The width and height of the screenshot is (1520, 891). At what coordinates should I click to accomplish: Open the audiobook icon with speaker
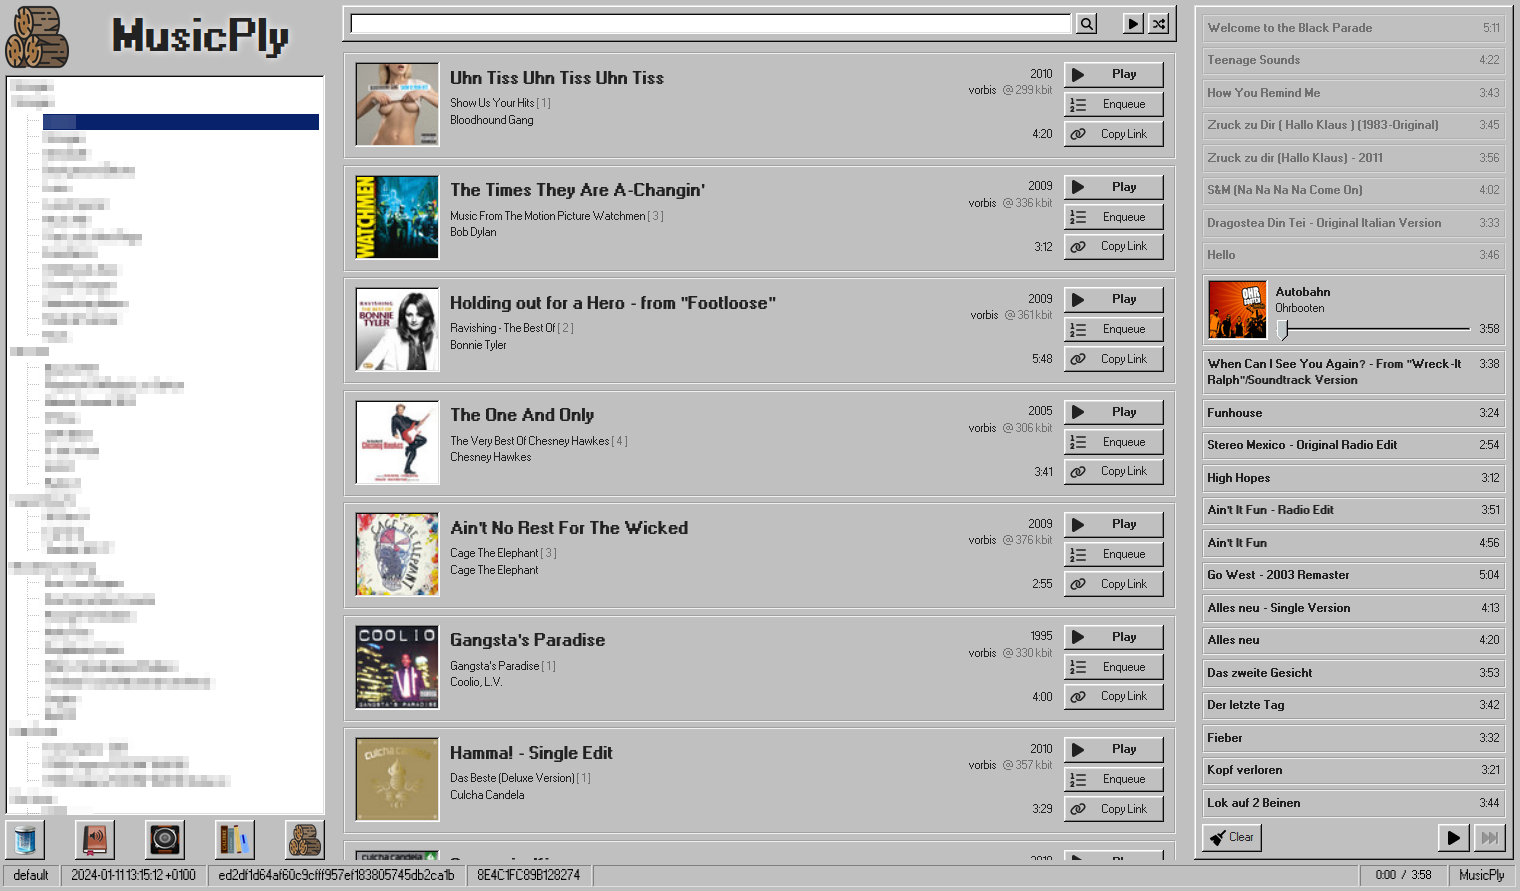coord(95,840)
